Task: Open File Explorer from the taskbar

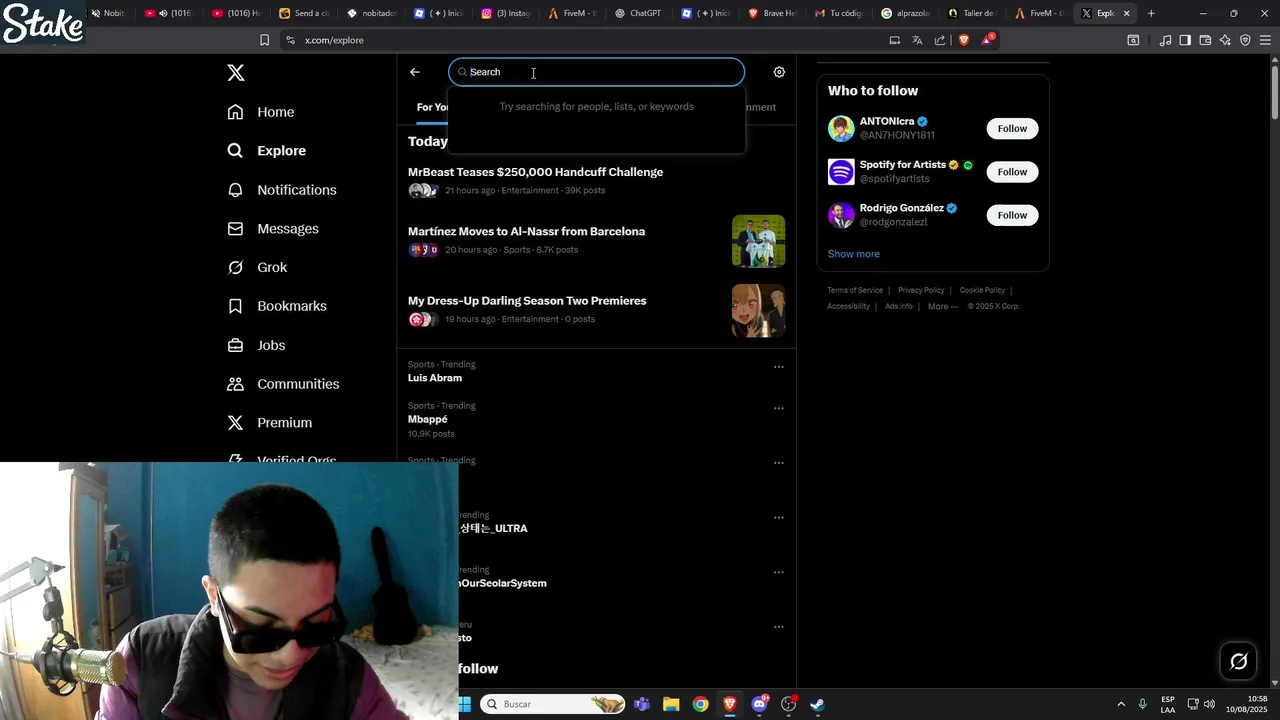Action: (x=671, y=704)
